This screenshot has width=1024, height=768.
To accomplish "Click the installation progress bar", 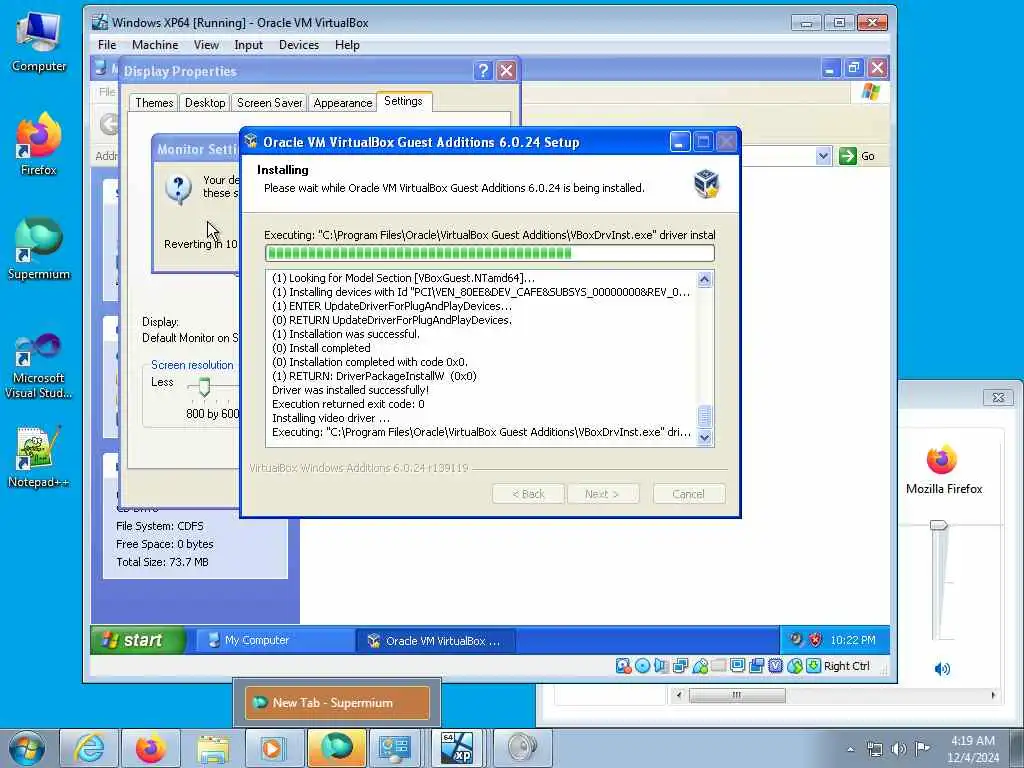I will click(489, 253).
